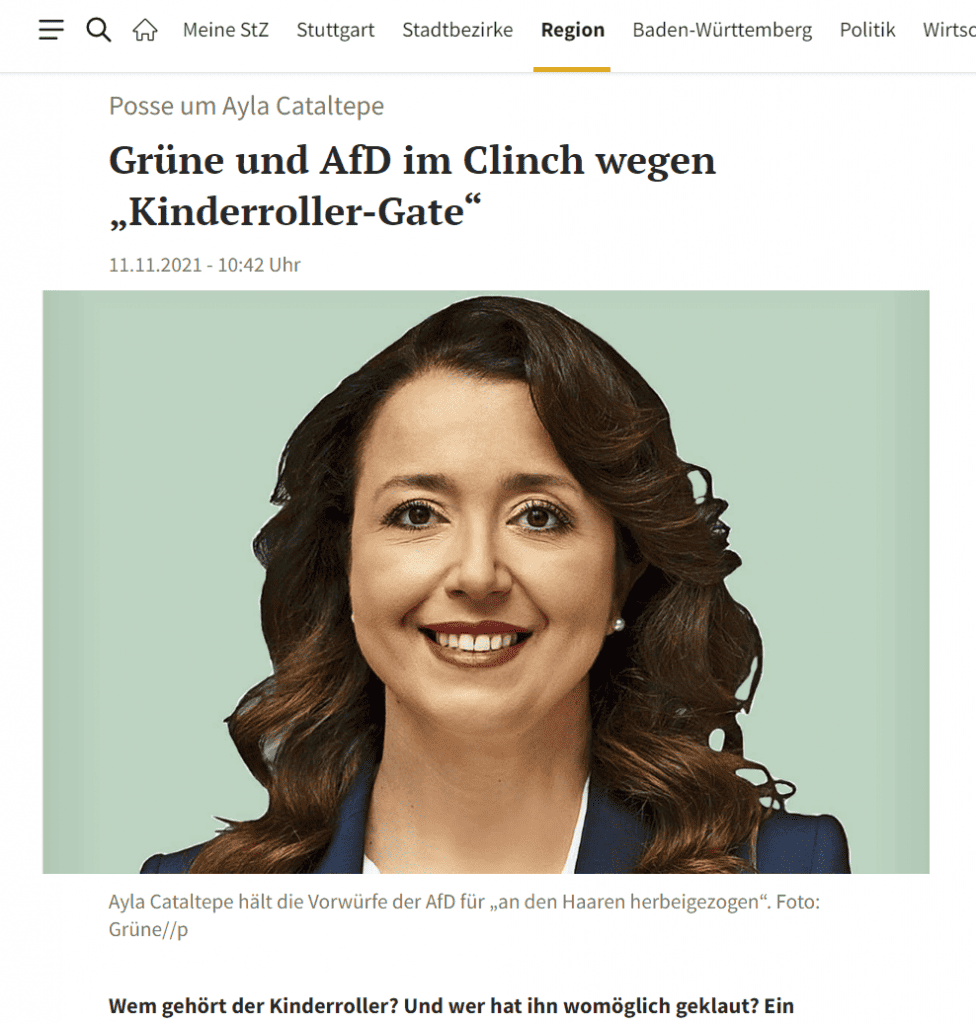Open the portrait photo of Ayla Cataltepe
976x1024 pixels.
pyautogui.click(x=486, y=582)
